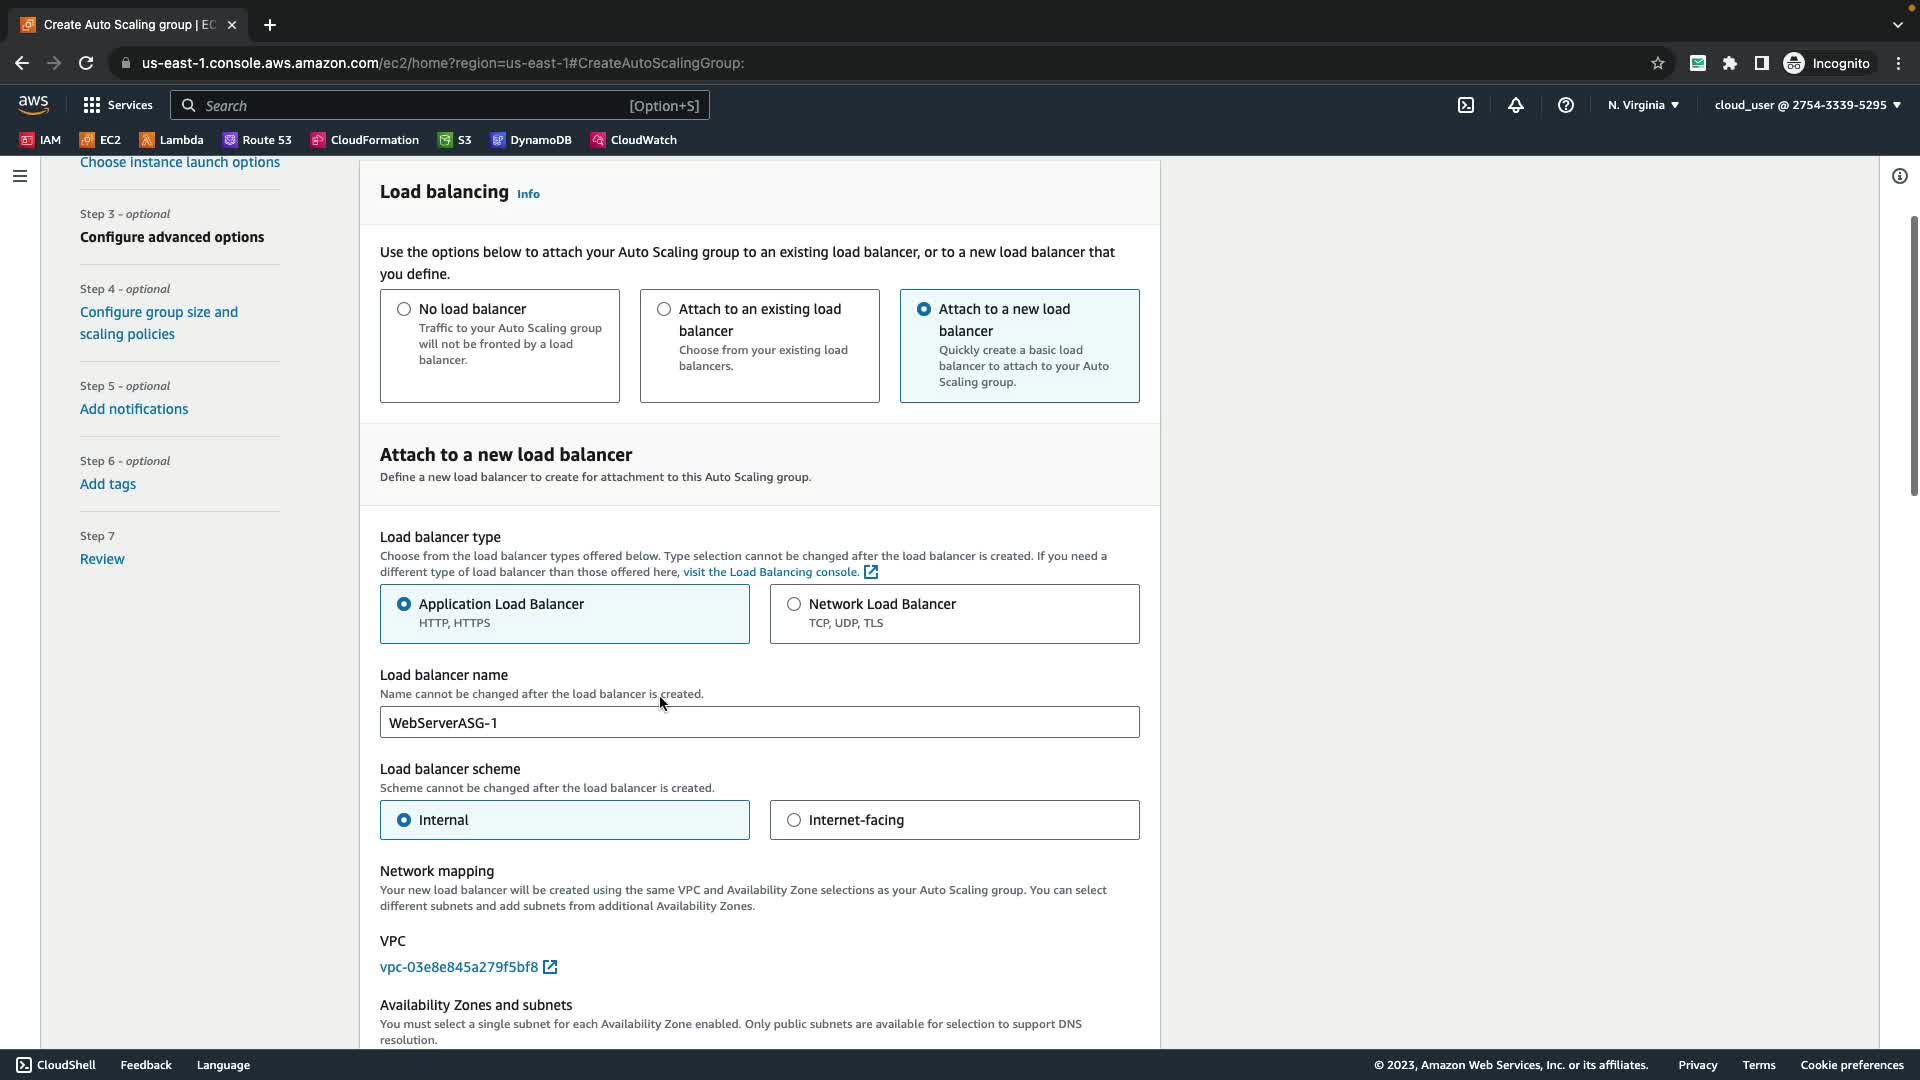This screenshot has height=1080, width=1920.
Task: Open the Lambda bookmark shortcut
Action: (172, 140)
